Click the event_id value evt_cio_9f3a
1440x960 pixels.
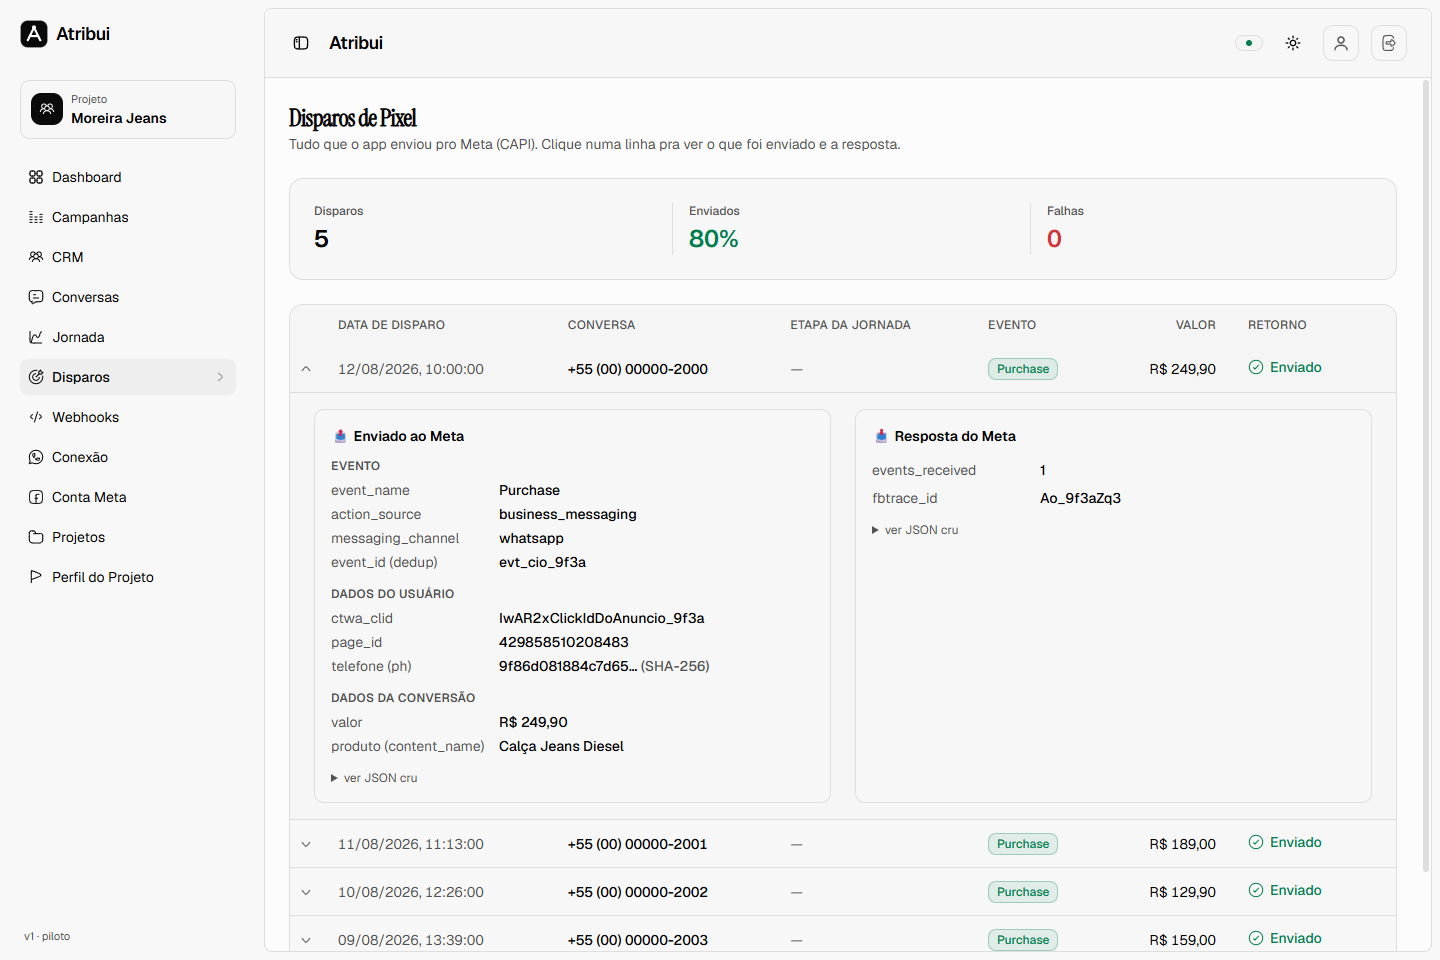[542, 562]
